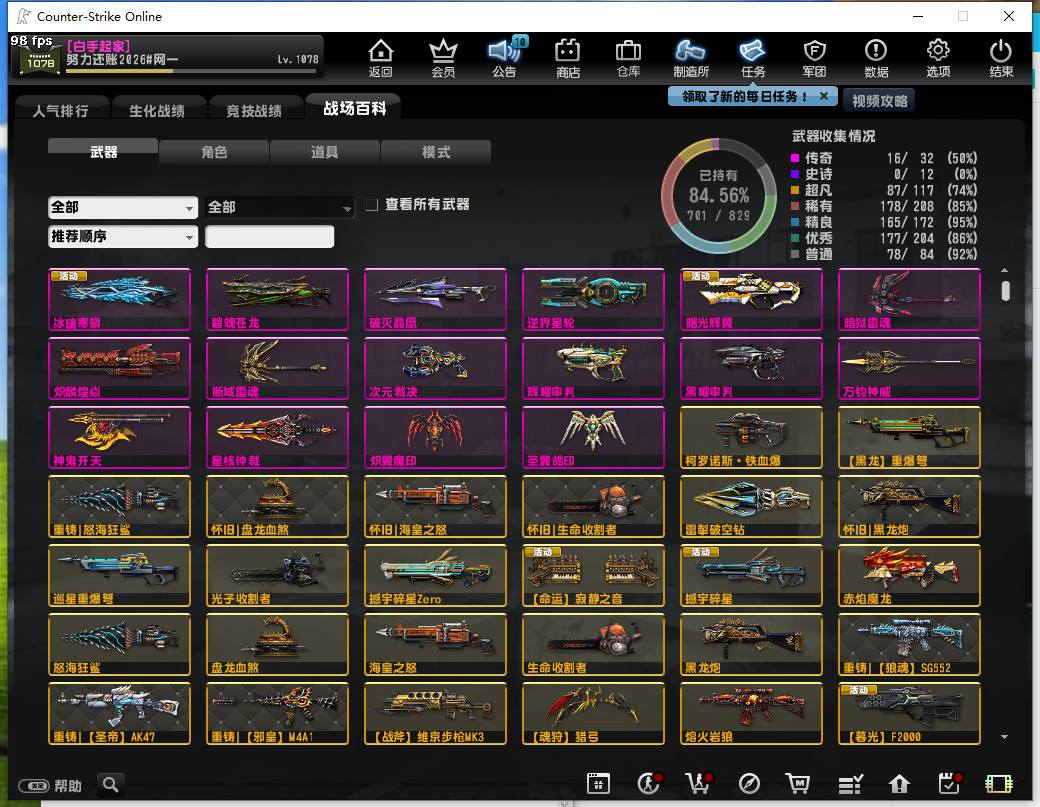Open the 军团 clan shield icon
Image resolution: width=1040 pixels, height=807 pixels.
point(814,58)
